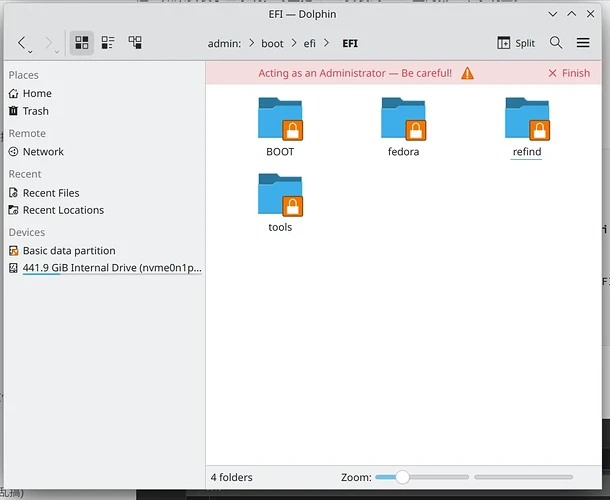610x500 pixels.
Task: Click the Split view button
Action: click(516, 43)
